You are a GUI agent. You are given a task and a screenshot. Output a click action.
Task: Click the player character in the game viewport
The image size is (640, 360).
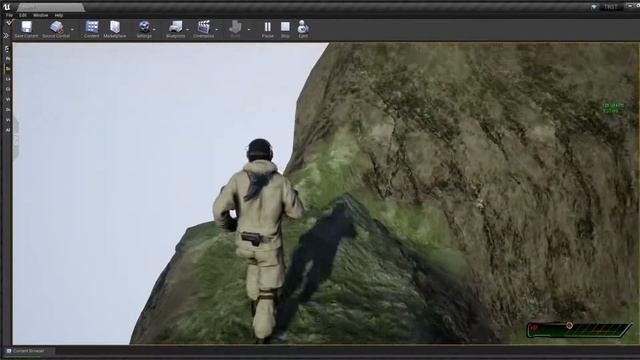[258, 241]
